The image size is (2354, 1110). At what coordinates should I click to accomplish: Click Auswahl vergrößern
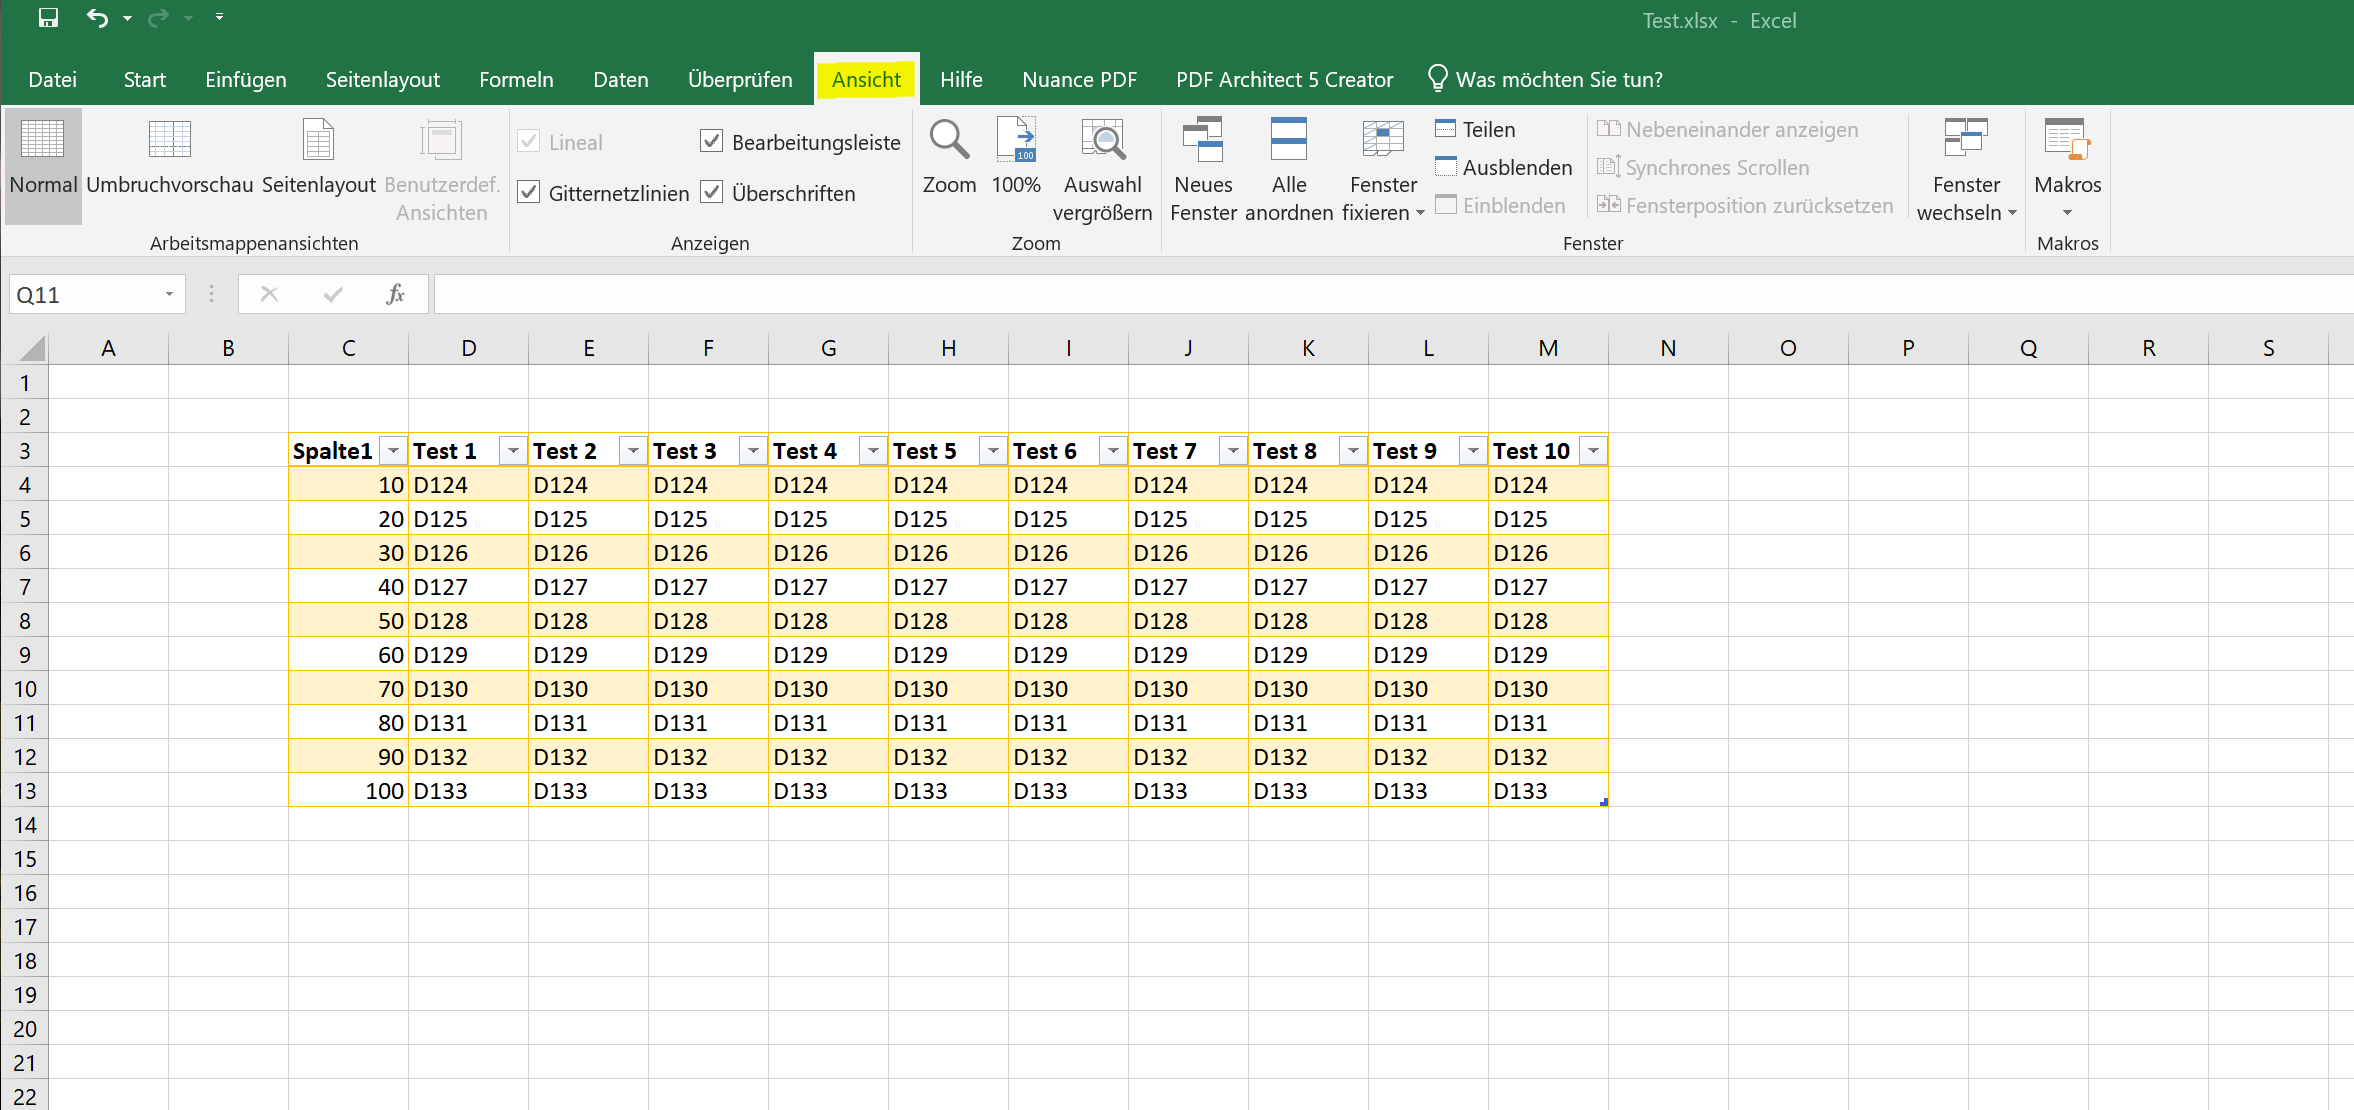pyautogui.click(x=1102, y=170)
